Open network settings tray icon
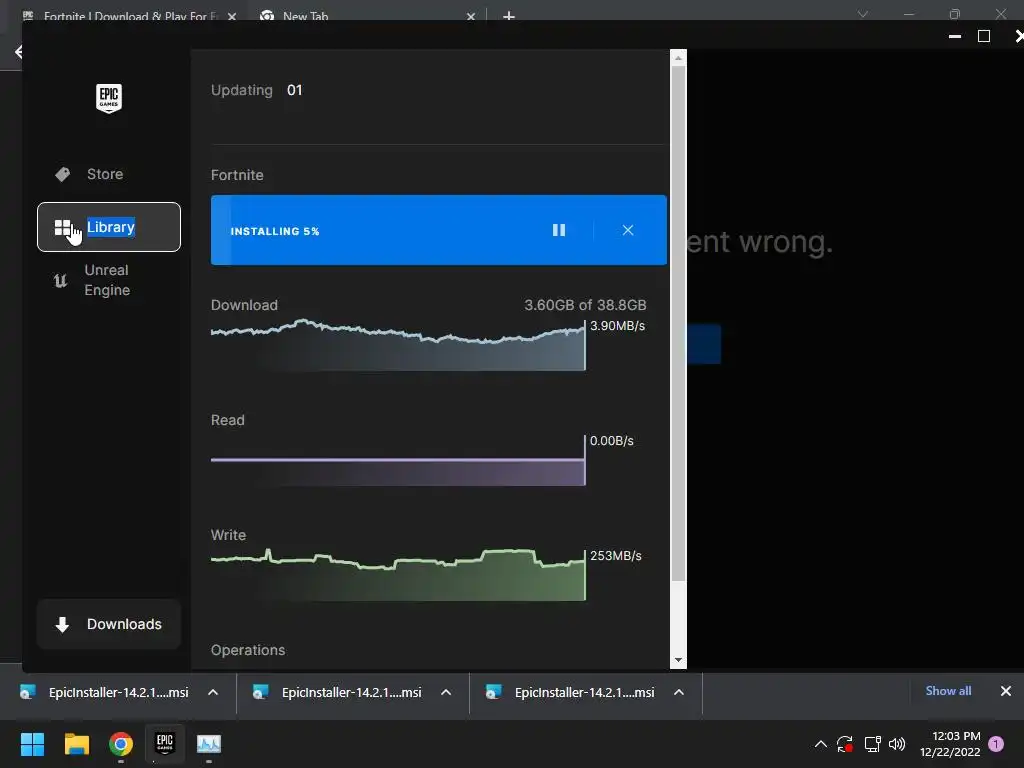 pos(872,744)
